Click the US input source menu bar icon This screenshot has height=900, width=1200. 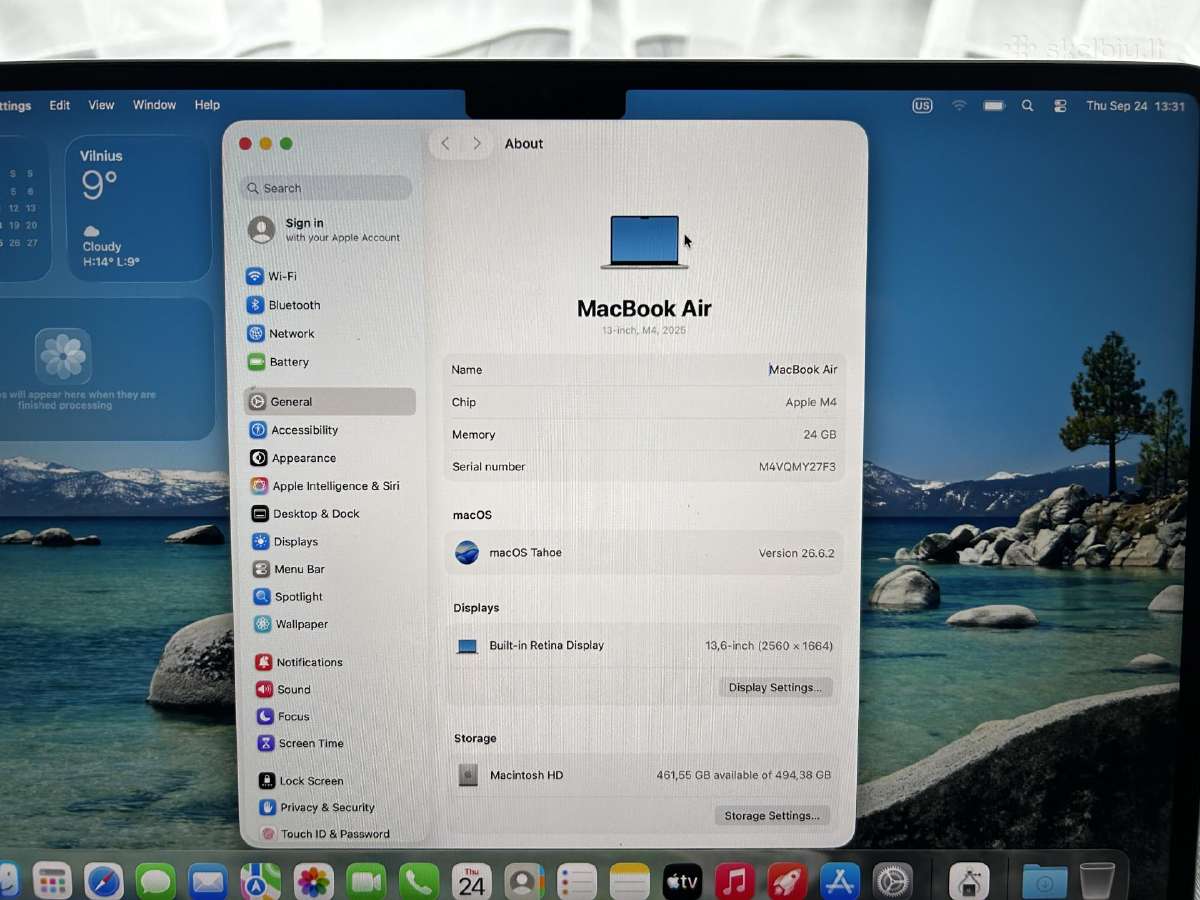tap(922, 106)
